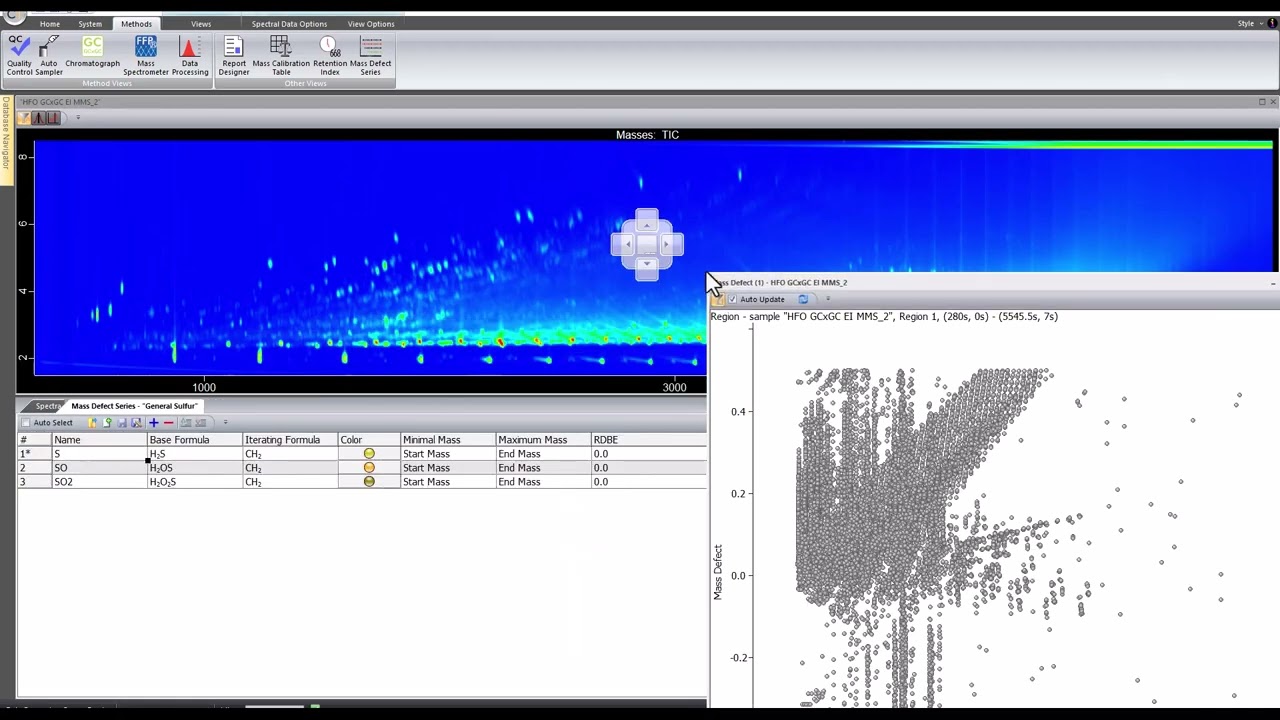Open the Home ribbon tab
1280x720 pixels.
[x=49, y=24]
